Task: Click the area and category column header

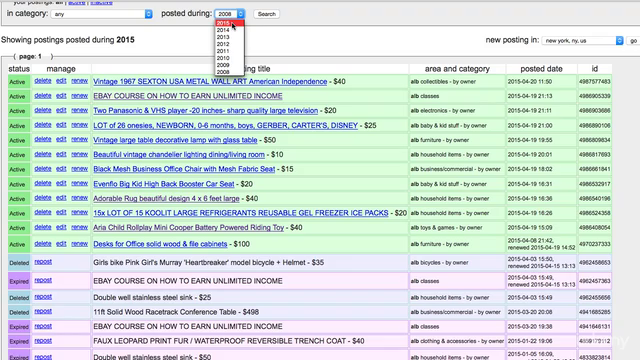Action: (x=457, y=69)
